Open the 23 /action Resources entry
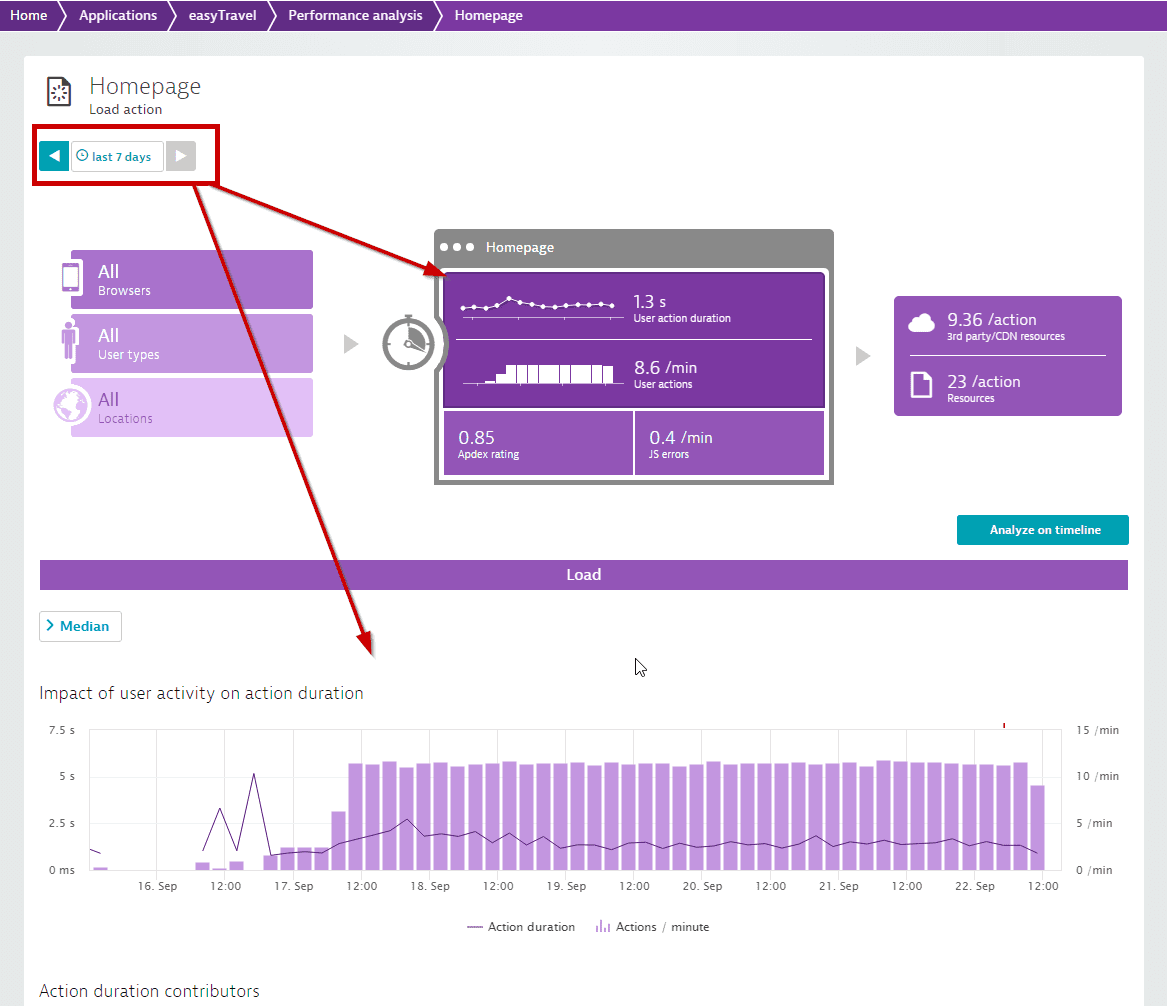 (1008, 388)
